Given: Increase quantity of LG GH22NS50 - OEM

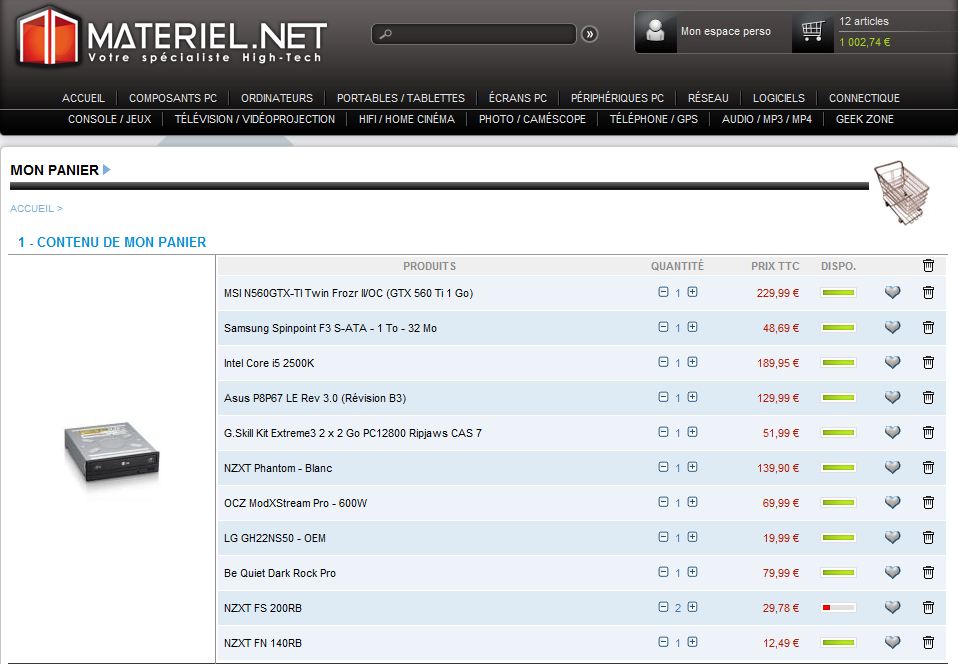Looking at the screenshot, I should (x=692, y=537).
